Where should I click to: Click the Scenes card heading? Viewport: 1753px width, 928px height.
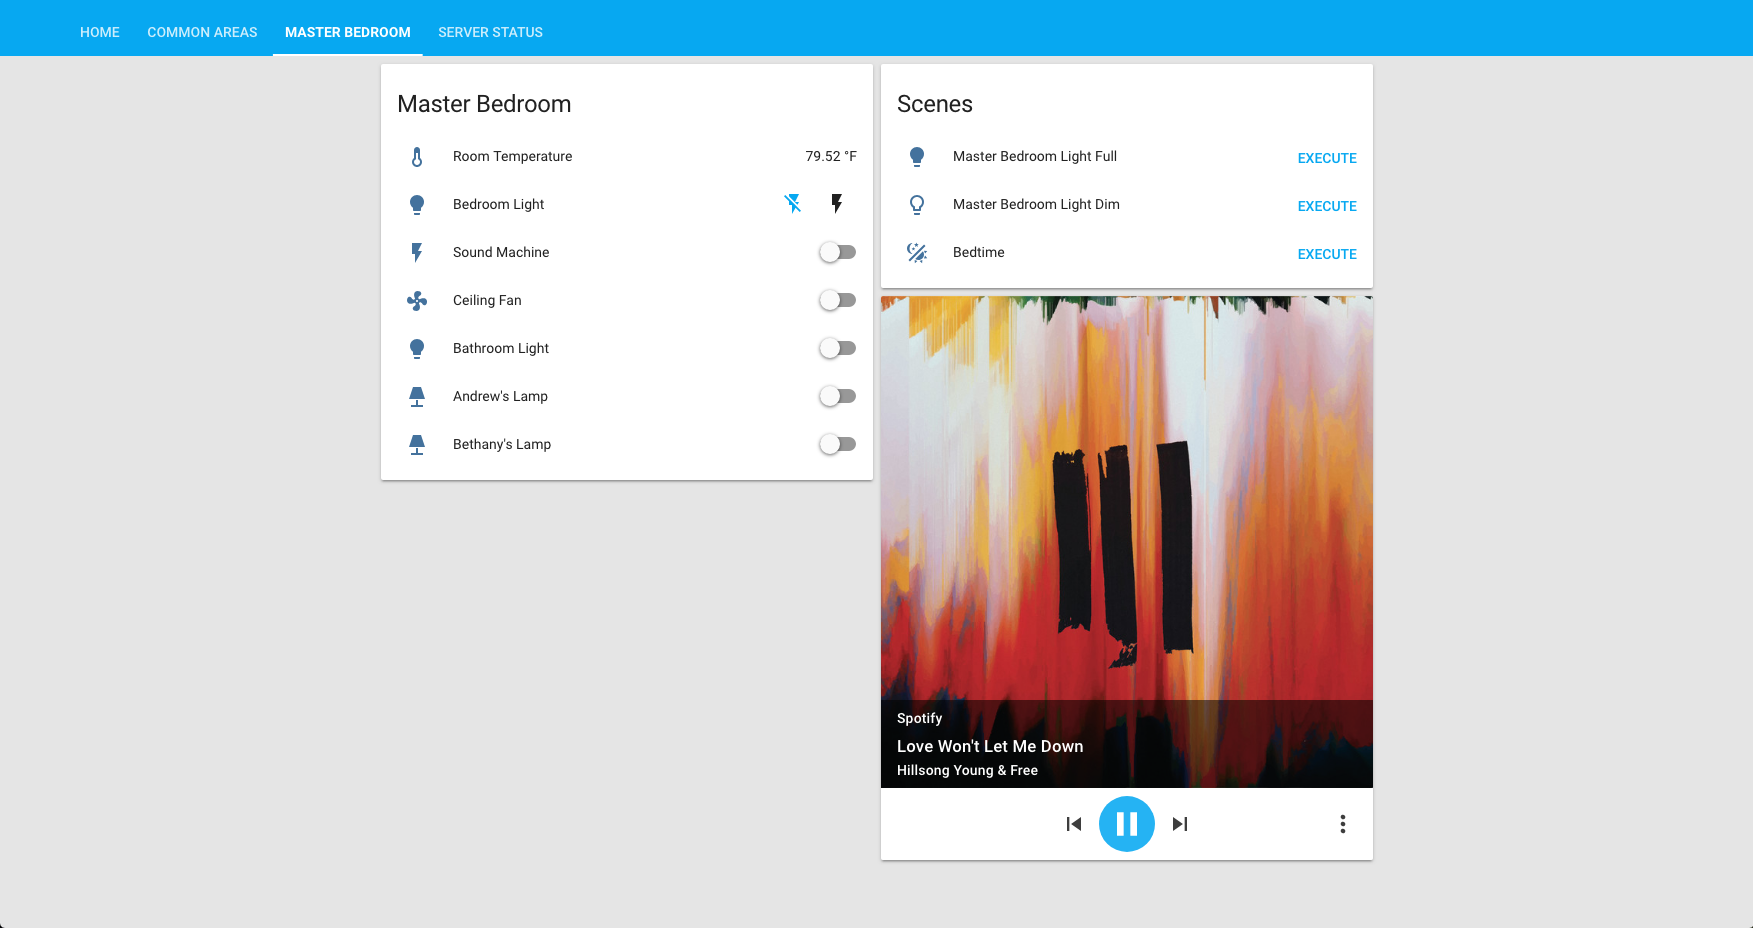coord(935,104)
